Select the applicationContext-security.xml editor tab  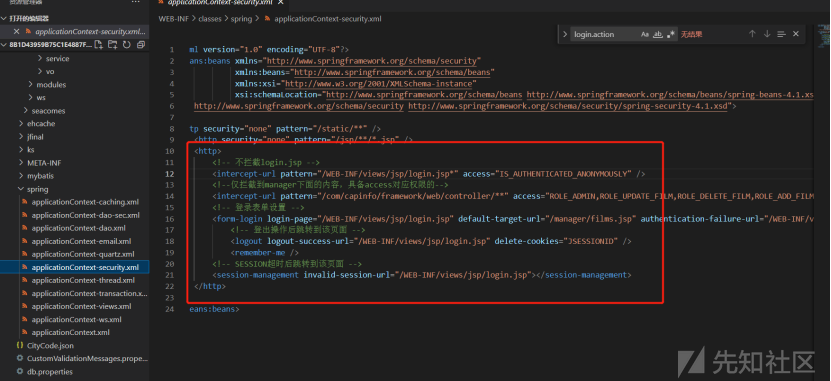(x=220, y=3)
